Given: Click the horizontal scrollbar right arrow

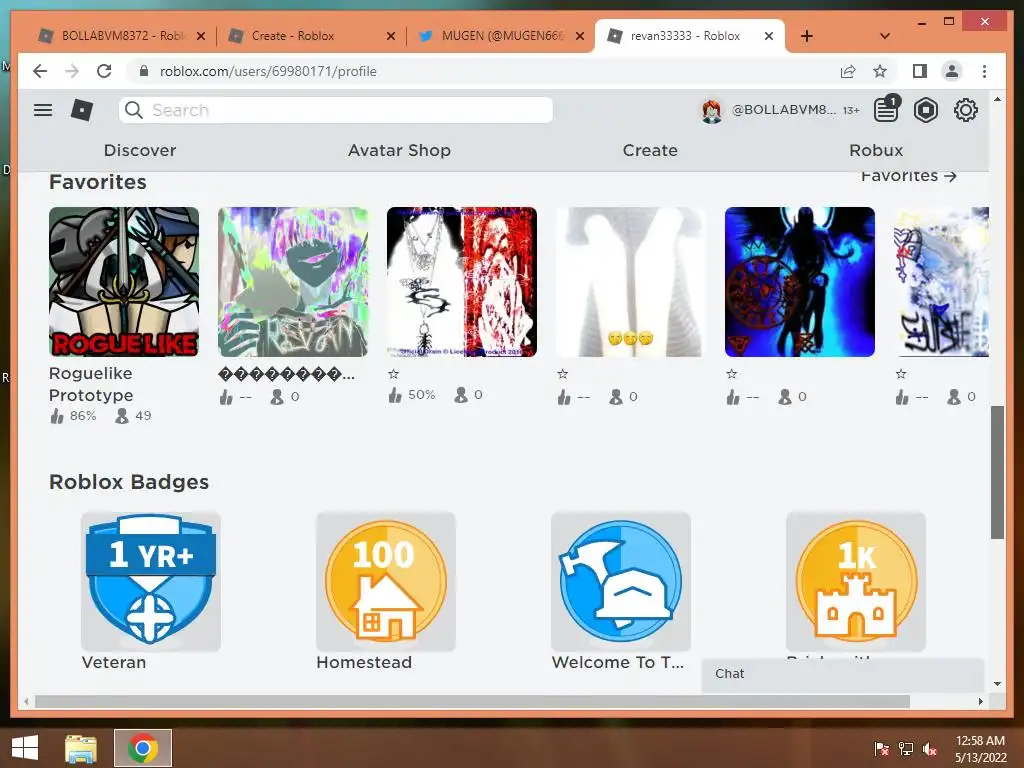Looking at the screenshot, I should click(x=981, y=701).
